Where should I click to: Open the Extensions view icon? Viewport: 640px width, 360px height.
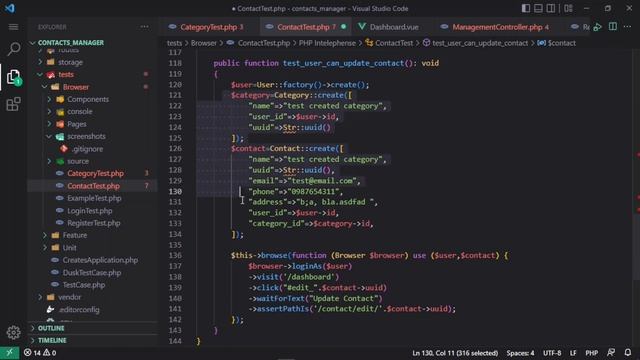(x=13, y=104)
